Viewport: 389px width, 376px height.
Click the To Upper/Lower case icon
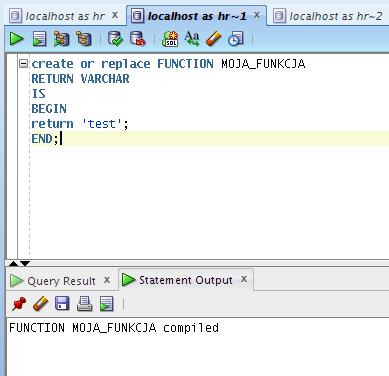click(x=192, y=39)
